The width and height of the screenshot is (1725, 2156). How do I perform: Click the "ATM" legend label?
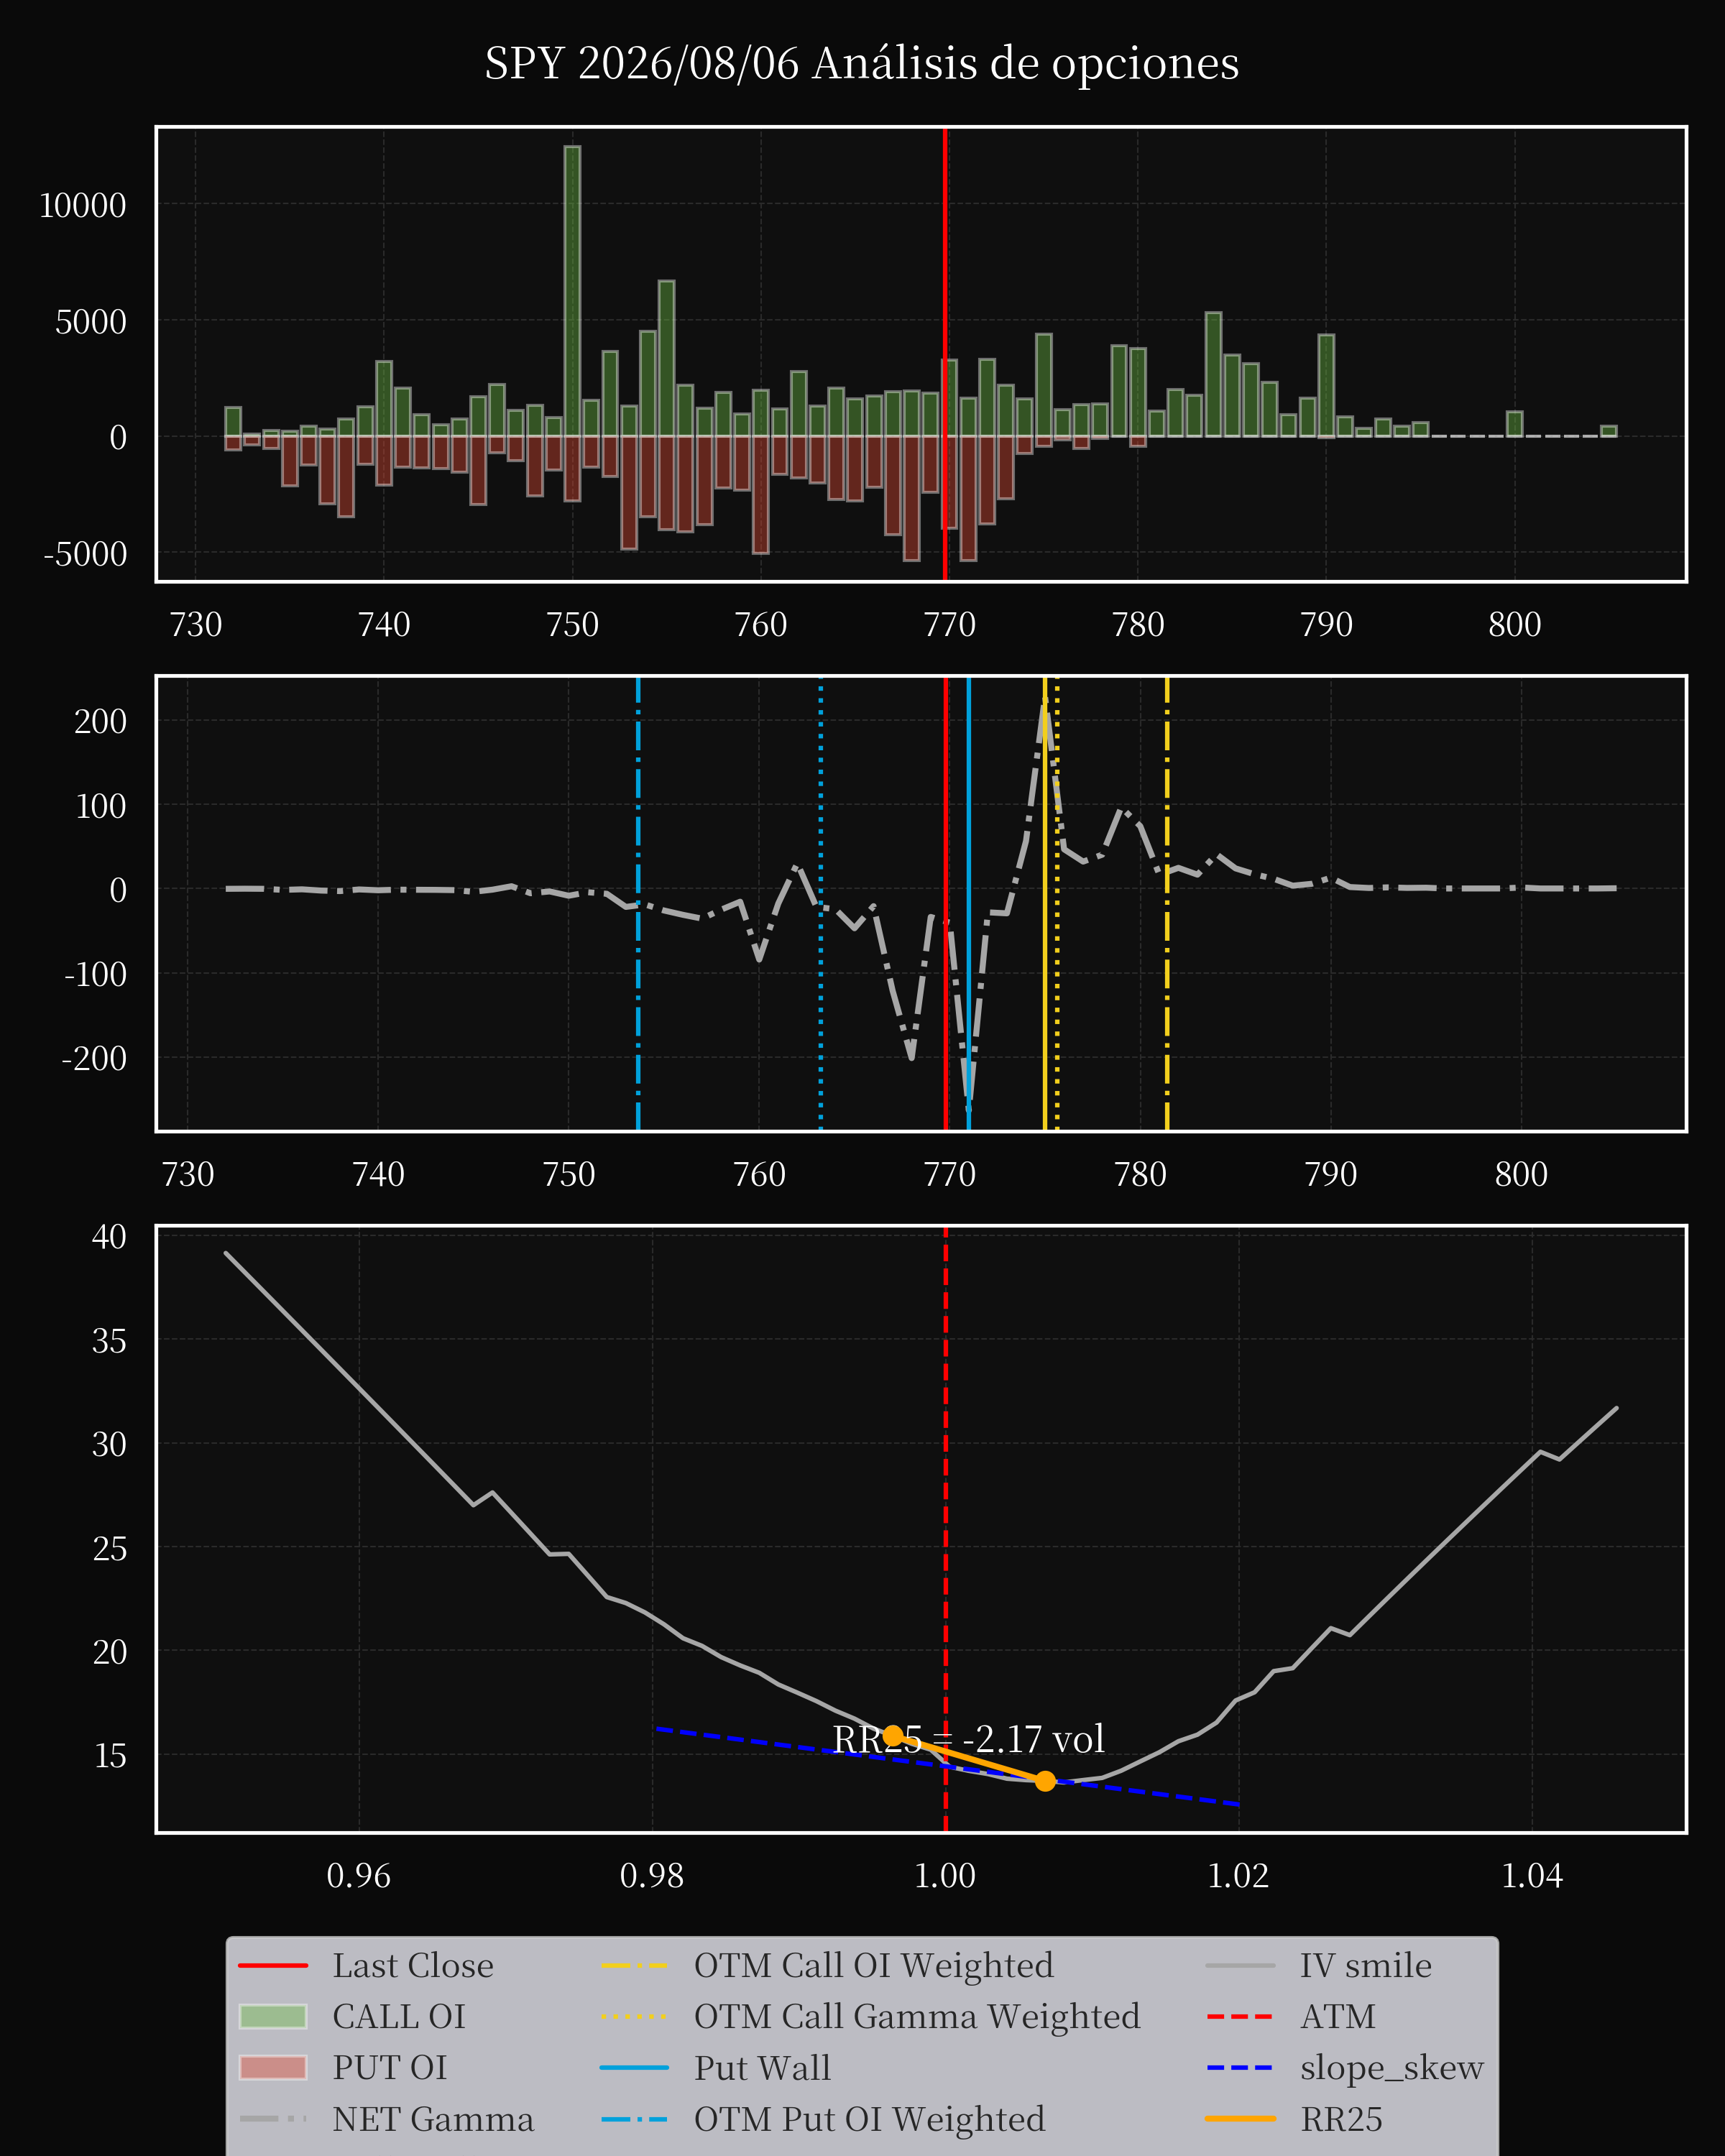coord(1338,2017)
